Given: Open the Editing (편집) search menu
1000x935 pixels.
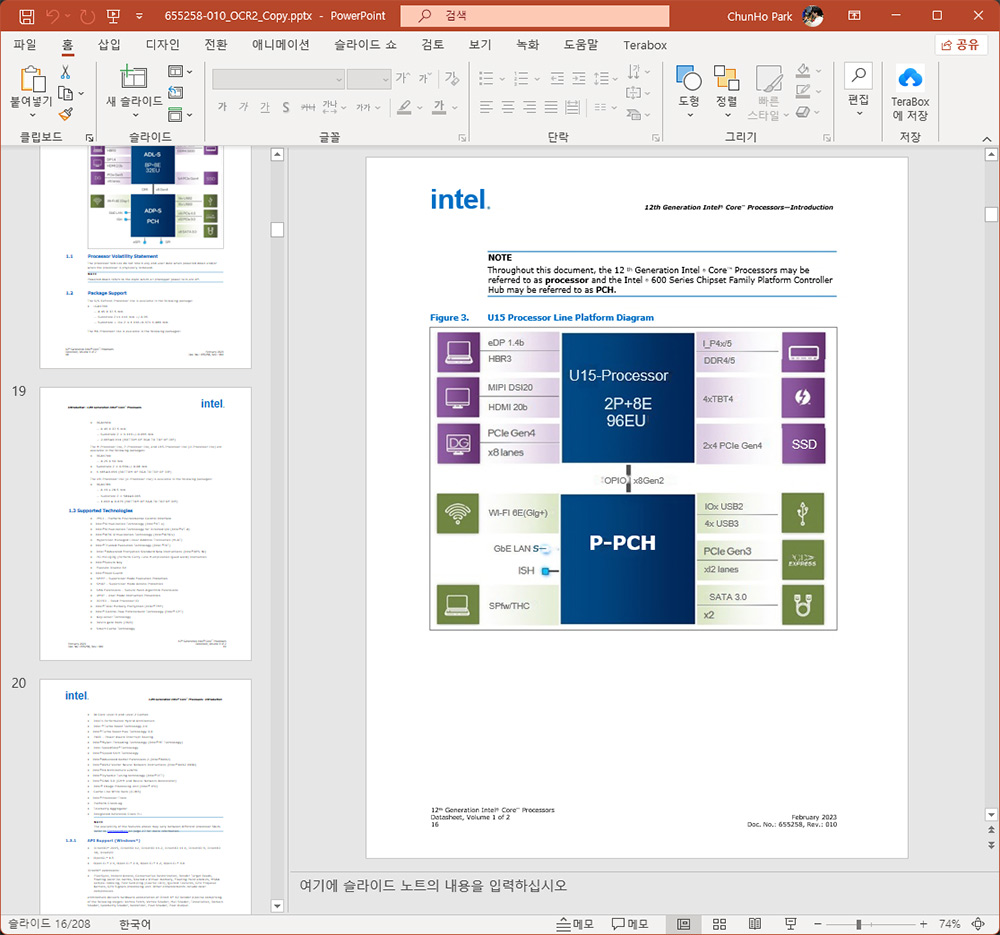Looking at the screenshot, I should [858, 89].
